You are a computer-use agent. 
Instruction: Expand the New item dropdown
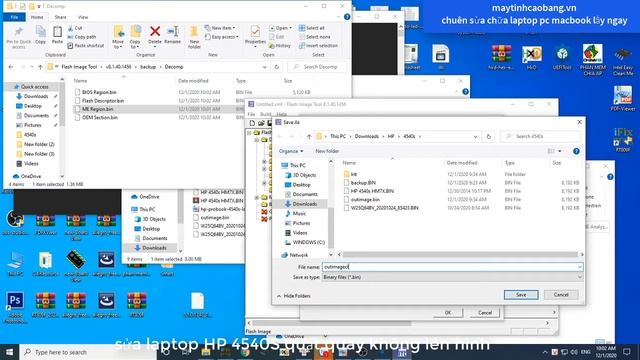click(x=220, y=28)
